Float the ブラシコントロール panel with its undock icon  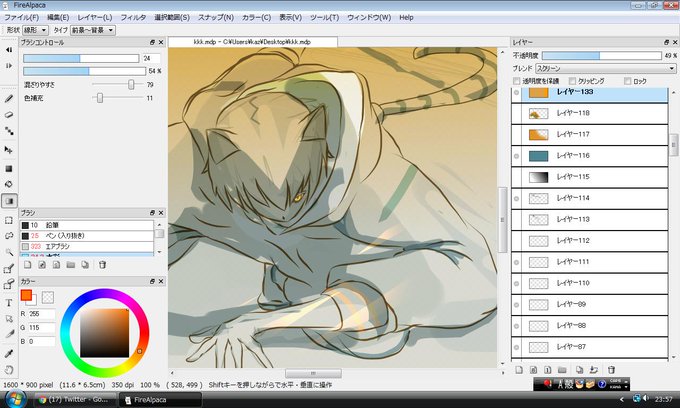click(152, 42)
